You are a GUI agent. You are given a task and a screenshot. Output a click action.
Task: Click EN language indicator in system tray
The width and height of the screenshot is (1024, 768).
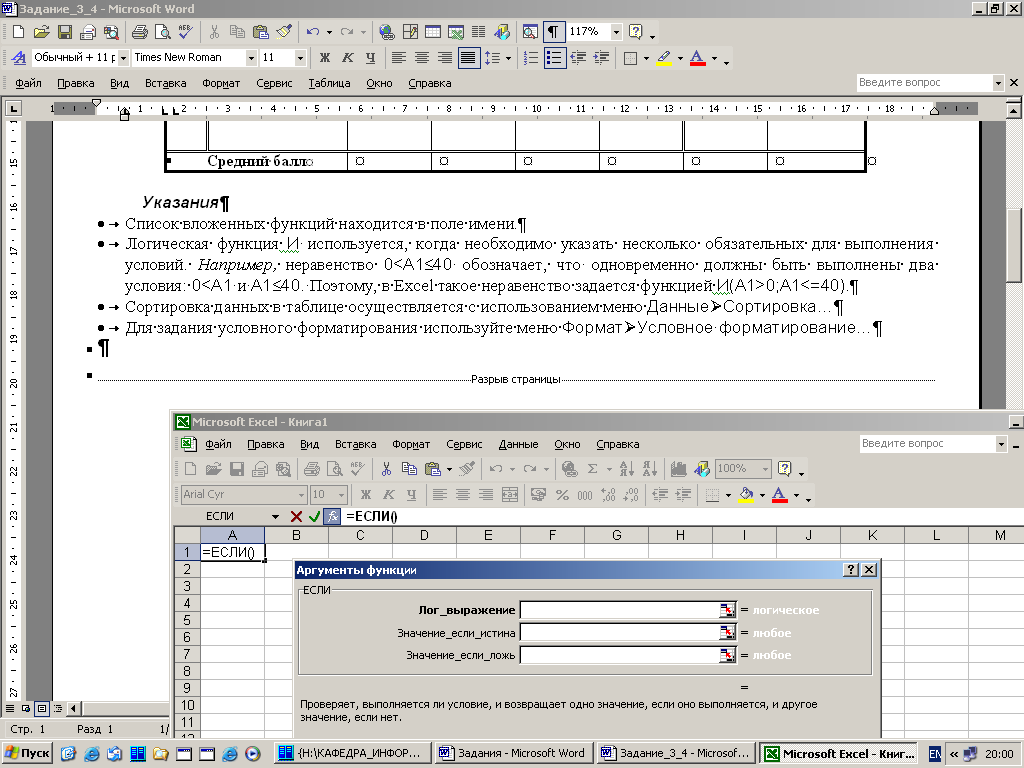(x=935, y=754)
